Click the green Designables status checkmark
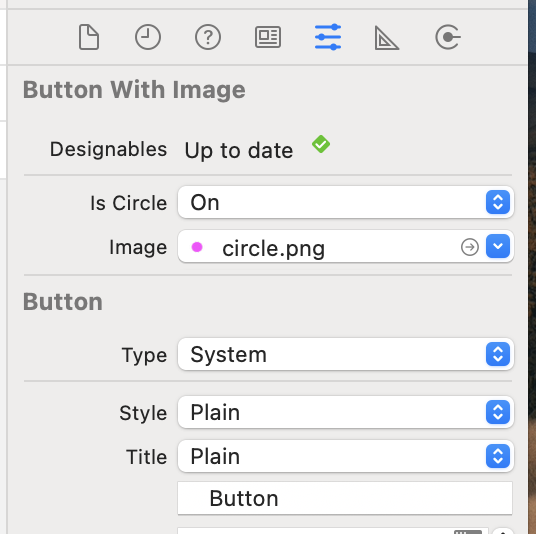Image resolution: width=536 pixels, height=534 pixels. click(x=321, y=144)
